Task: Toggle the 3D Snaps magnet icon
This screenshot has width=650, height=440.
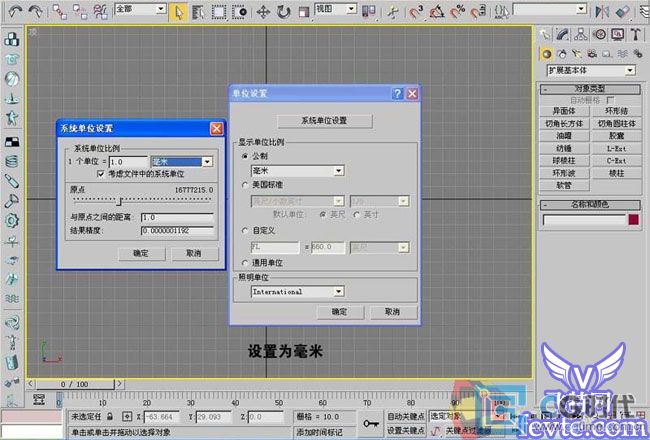Action: (x=416, y=12)
